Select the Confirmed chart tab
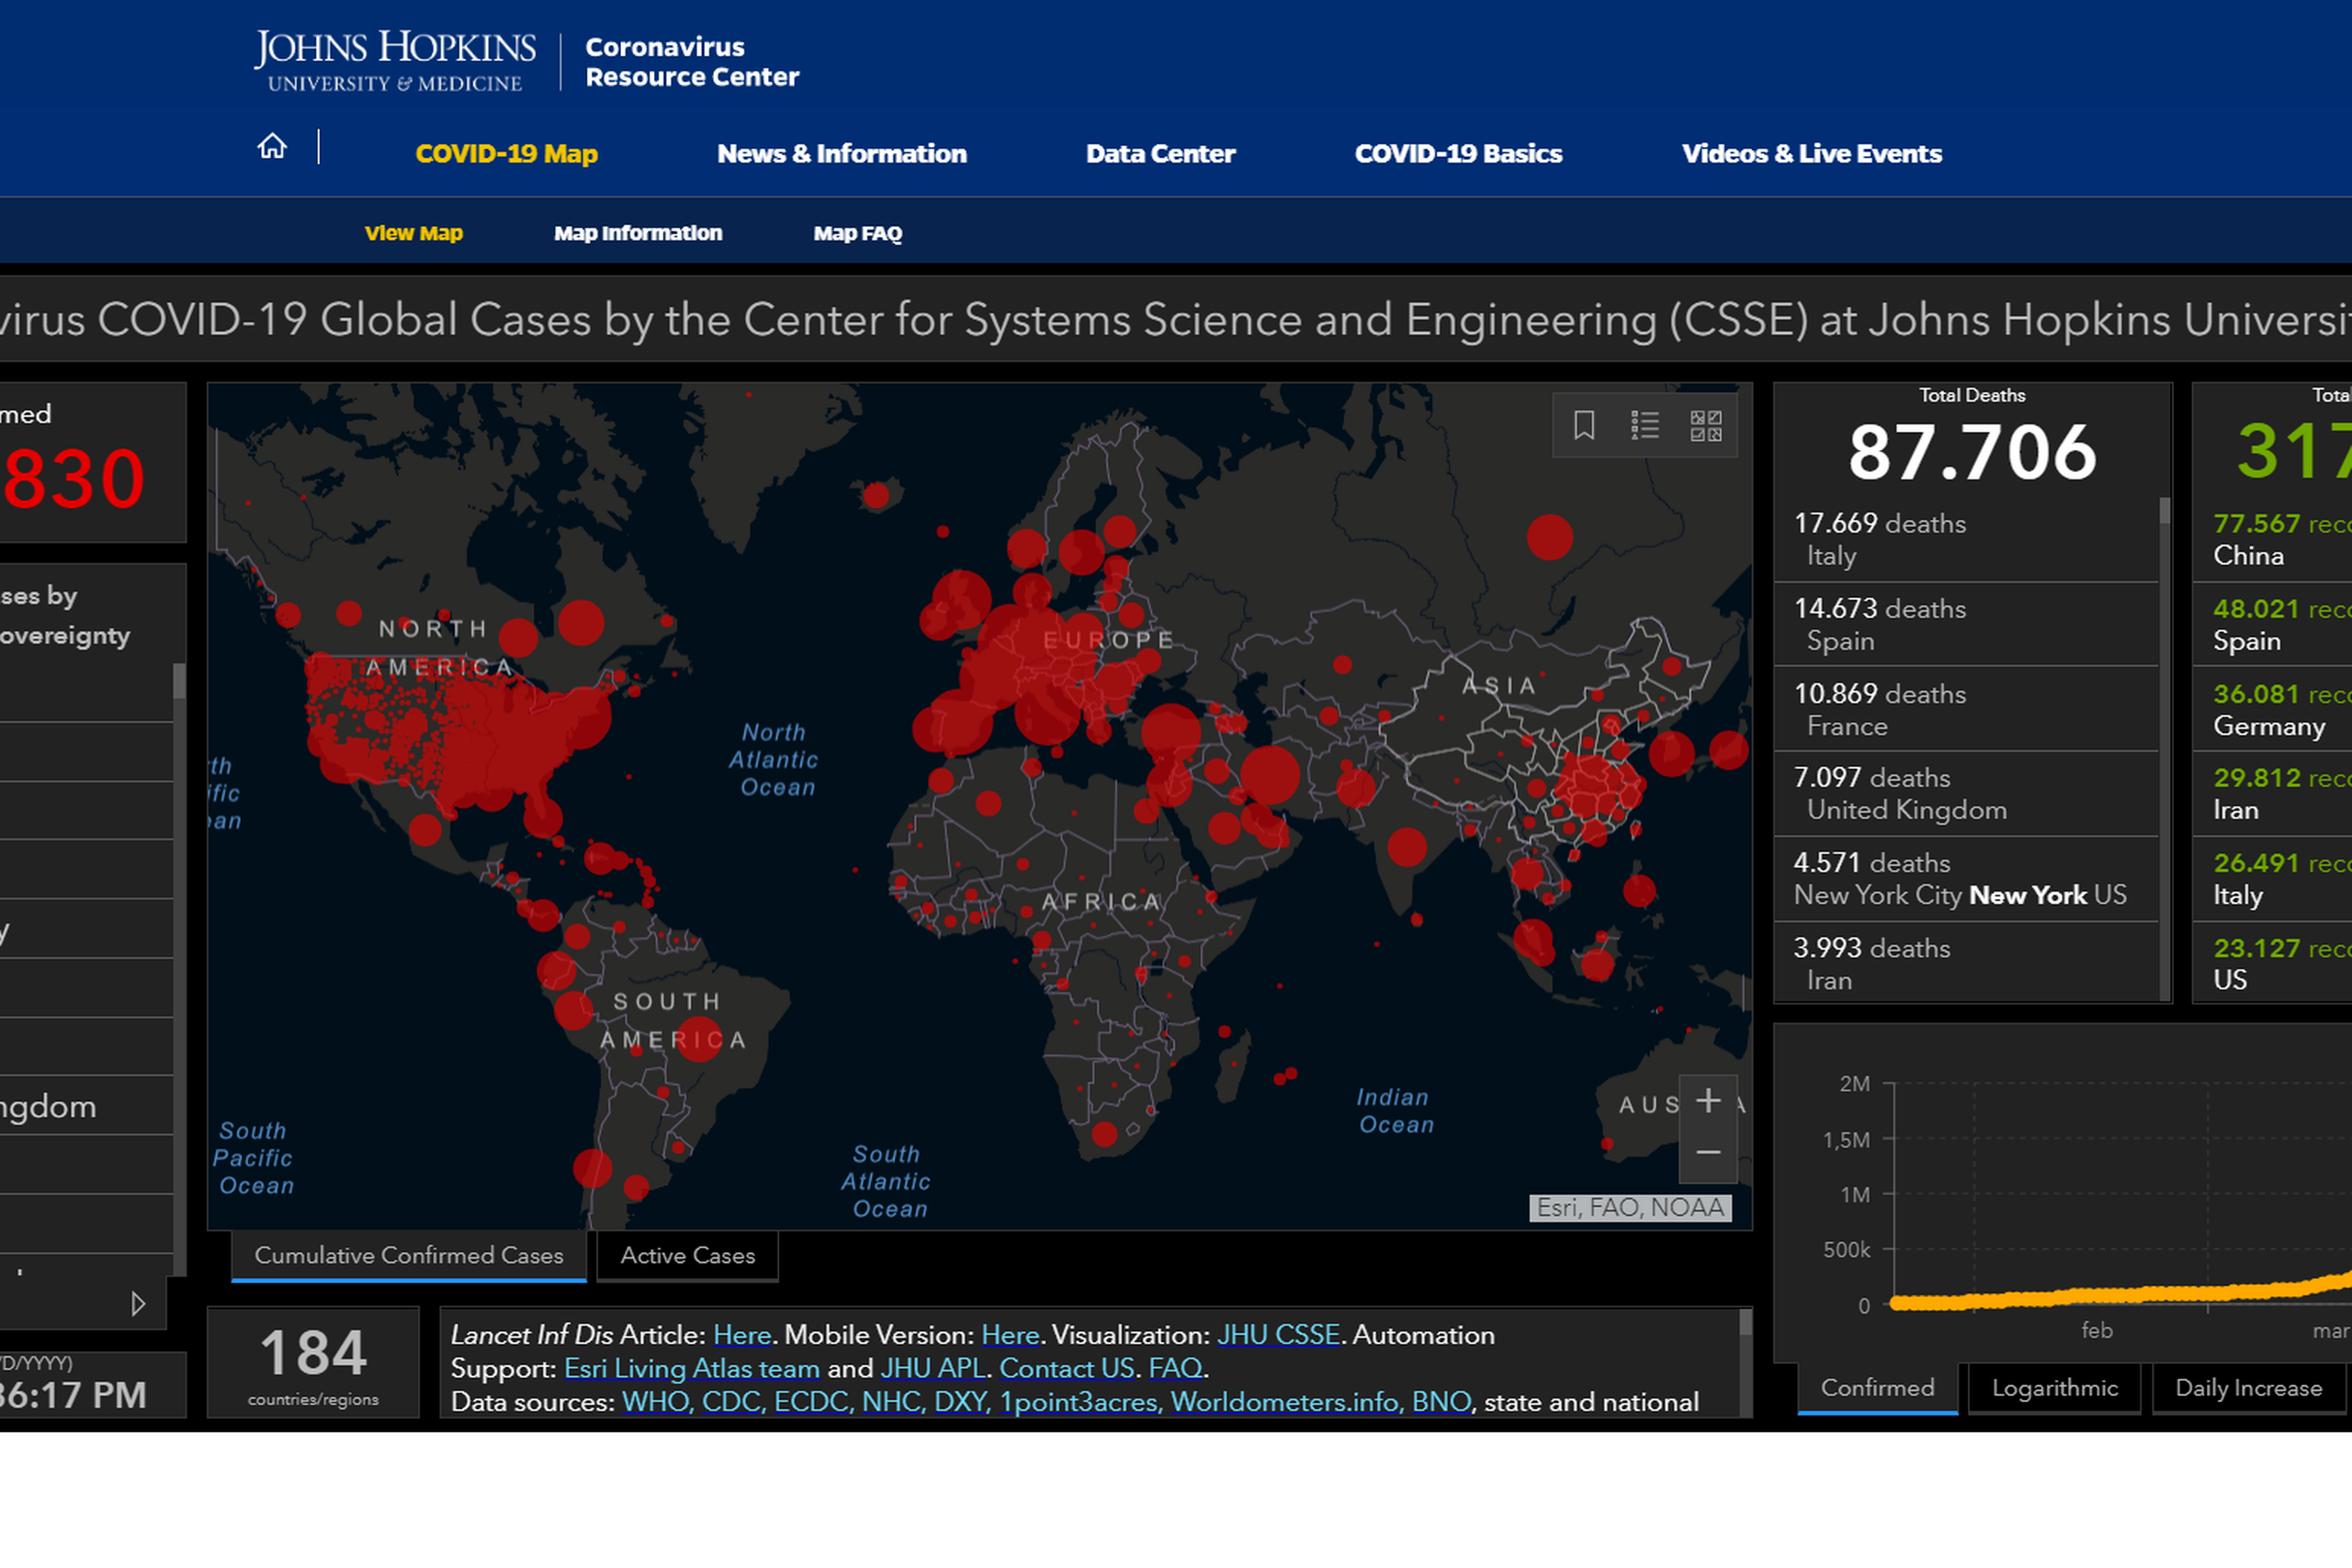This screenshot has width=2352, height=1568. click(1877, 1388)
